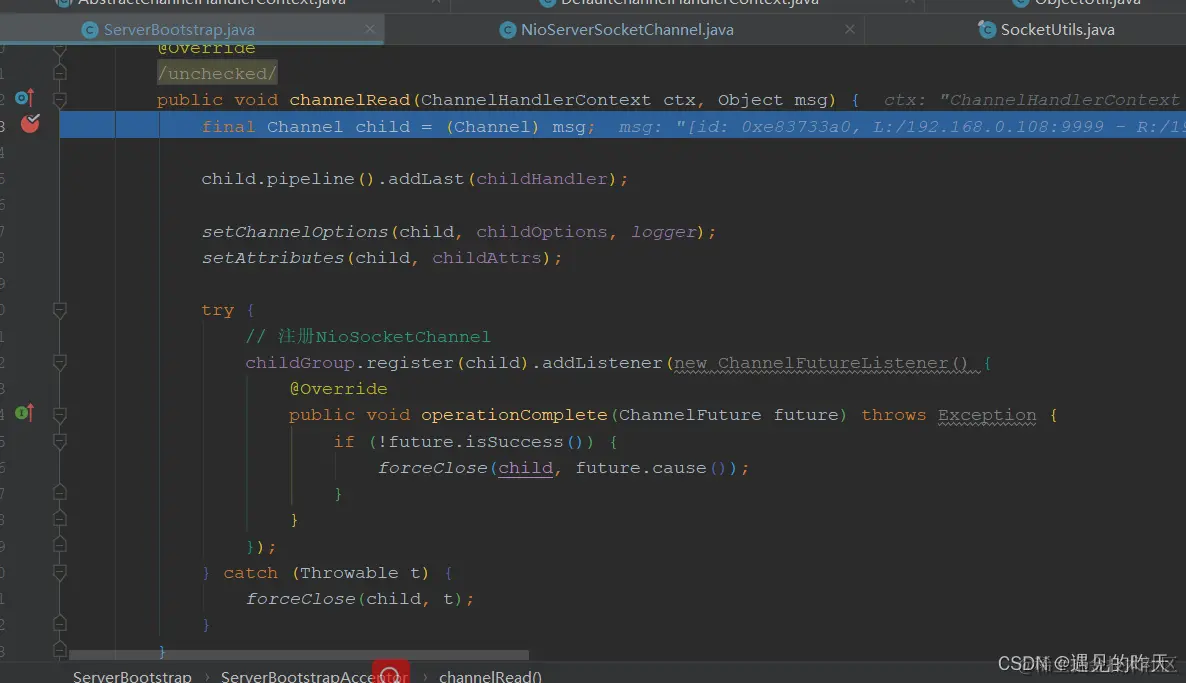Click 'new ChannelFutureListener()' in the addListener call
The height and width of the screenshot is (683, 1186).
point(821,363)
